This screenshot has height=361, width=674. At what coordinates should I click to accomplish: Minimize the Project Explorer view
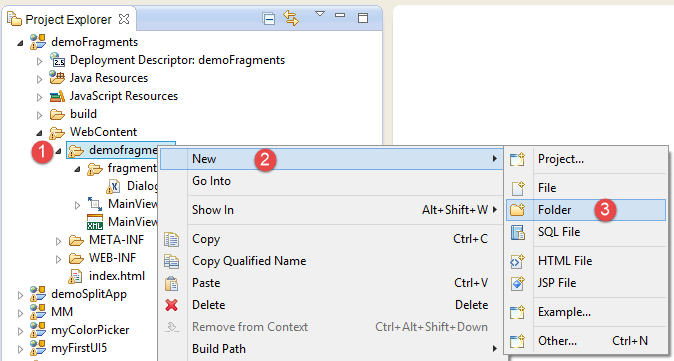point(340,15)
